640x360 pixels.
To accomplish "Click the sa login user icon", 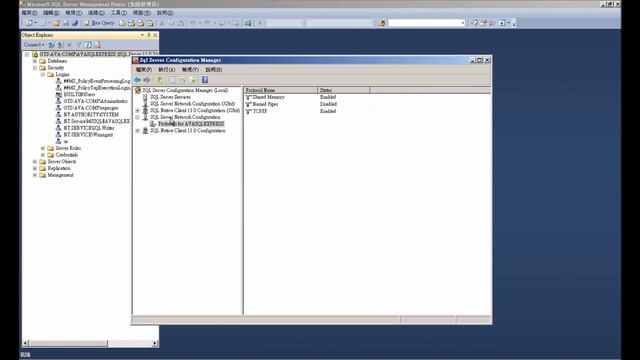I will 58,141.
